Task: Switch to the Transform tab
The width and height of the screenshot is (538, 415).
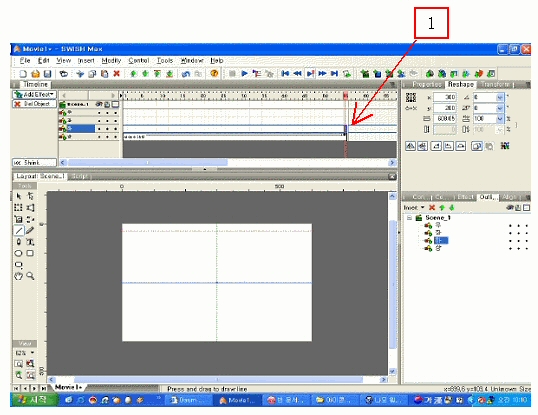Action: [x=495, y=84]
